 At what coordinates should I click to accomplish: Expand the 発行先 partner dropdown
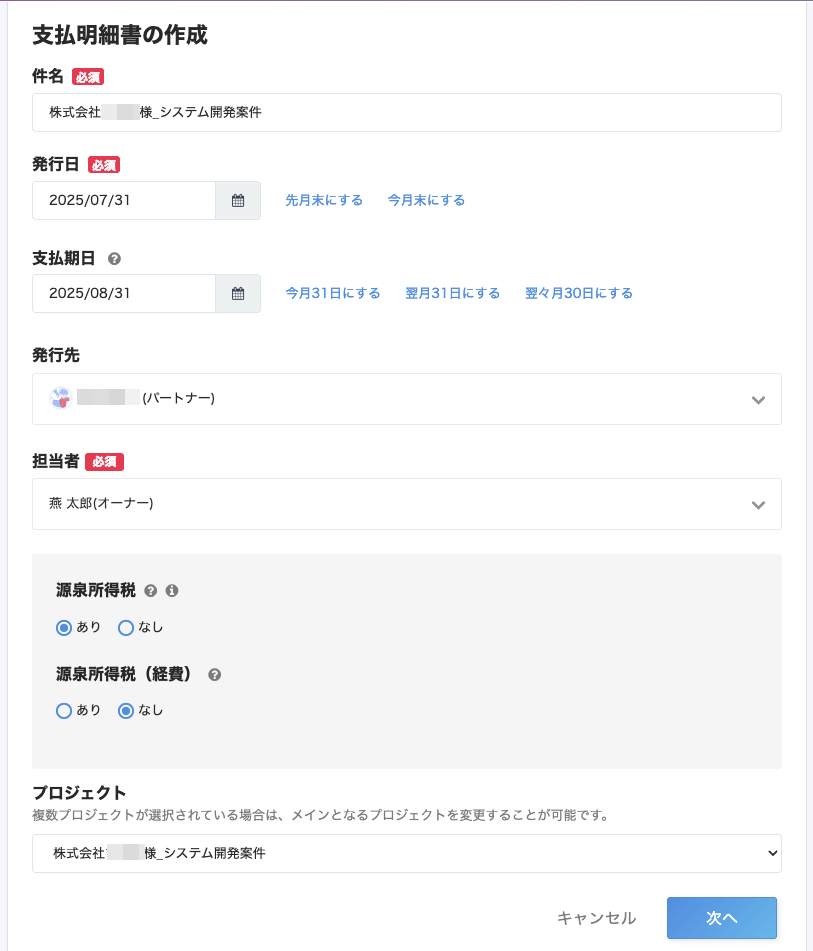coord(406,399)
